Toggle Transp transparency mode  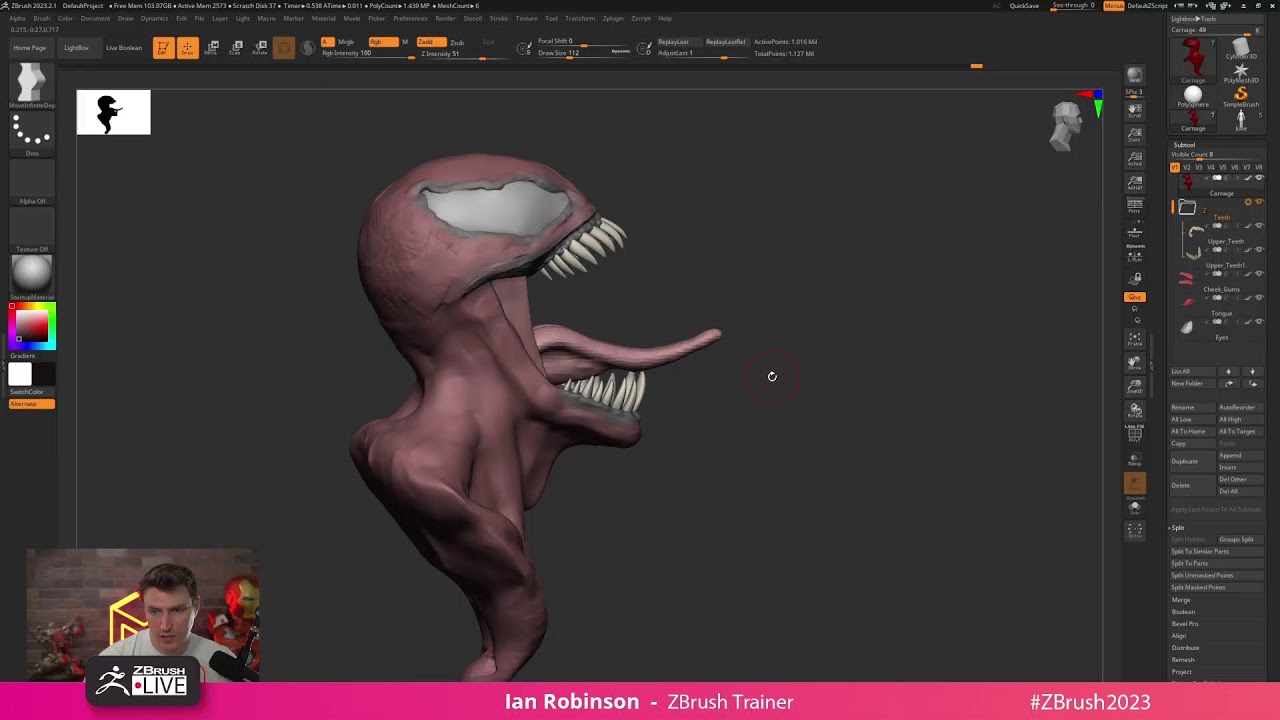point(1134,459)
